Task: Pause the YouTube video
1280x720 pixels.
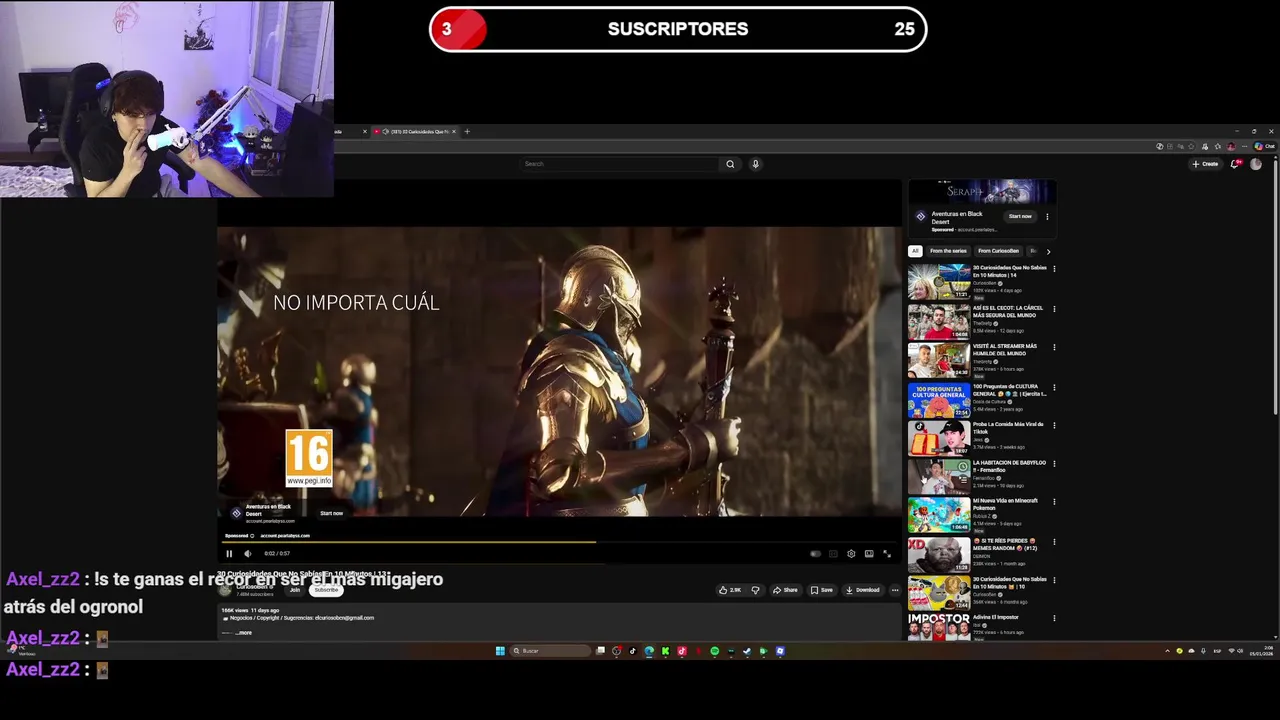Action: [229, 553]
